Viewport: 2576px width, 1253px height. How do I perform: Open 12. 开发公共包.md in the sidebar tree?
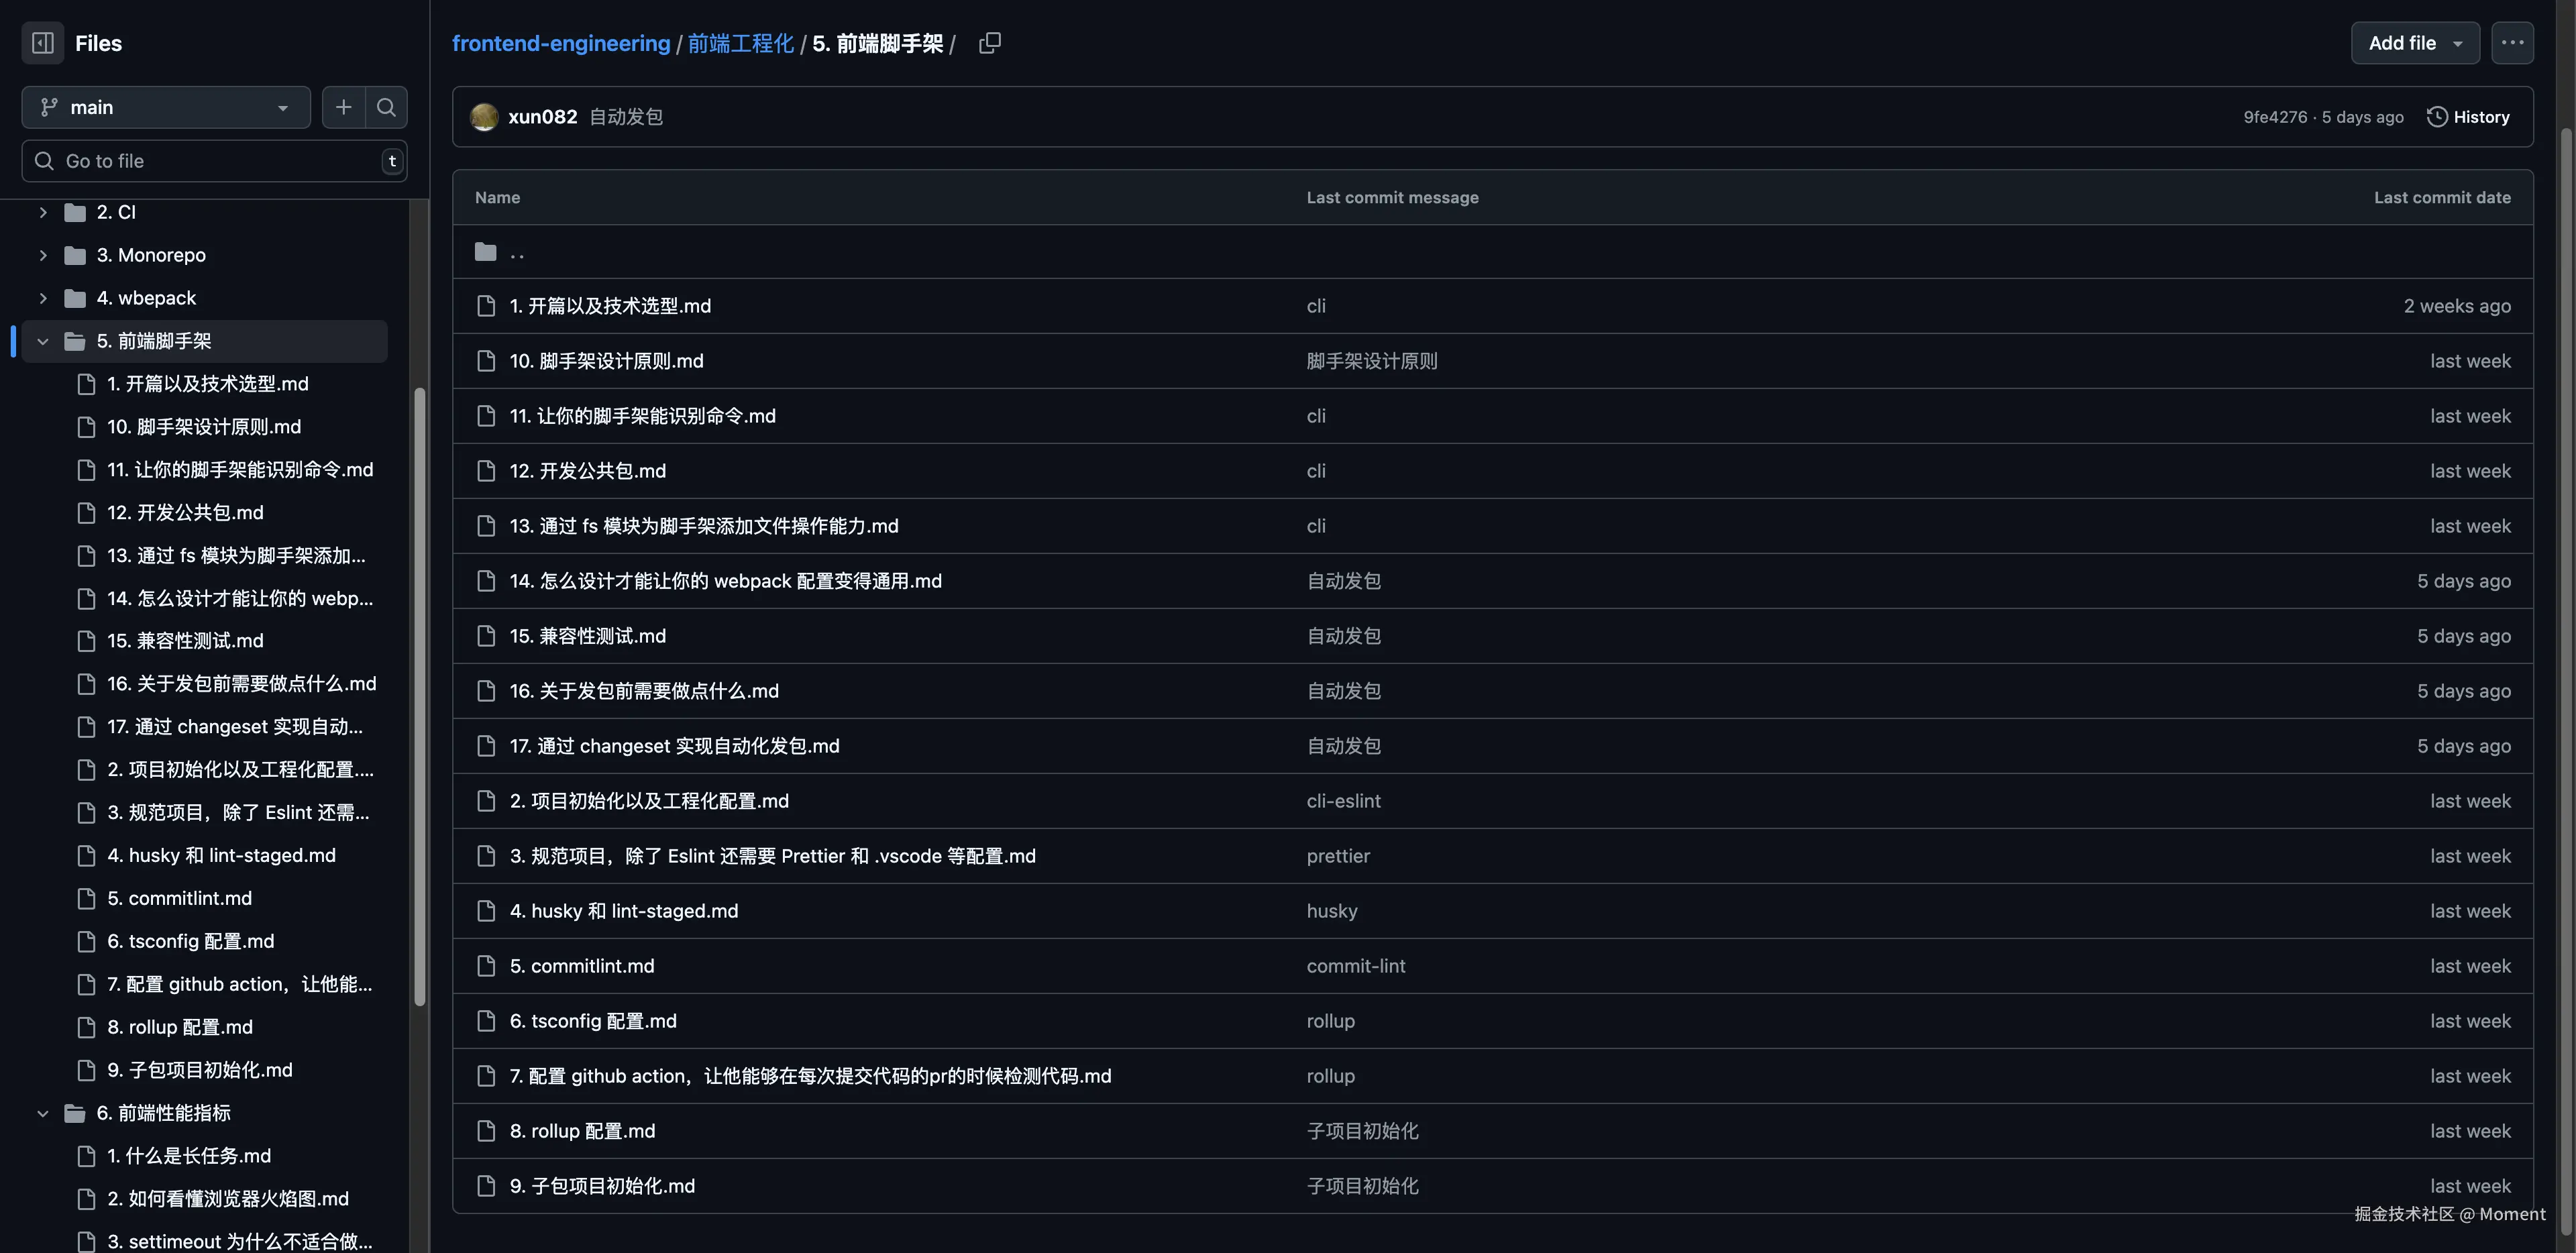click(185, 512)
